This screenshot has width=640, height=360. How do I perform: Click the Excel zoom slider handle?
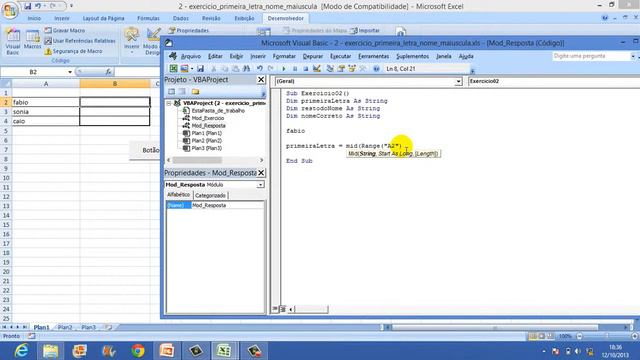pos(607,336)
